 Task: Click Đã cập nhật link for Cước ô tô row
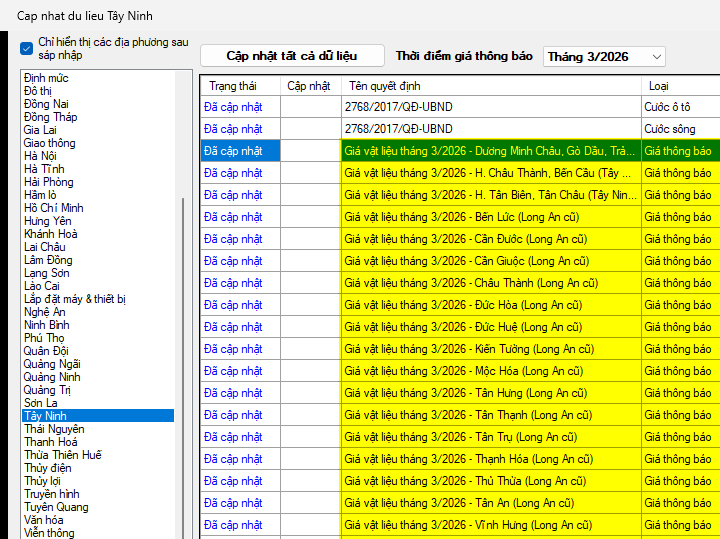(x=233, y=107)
